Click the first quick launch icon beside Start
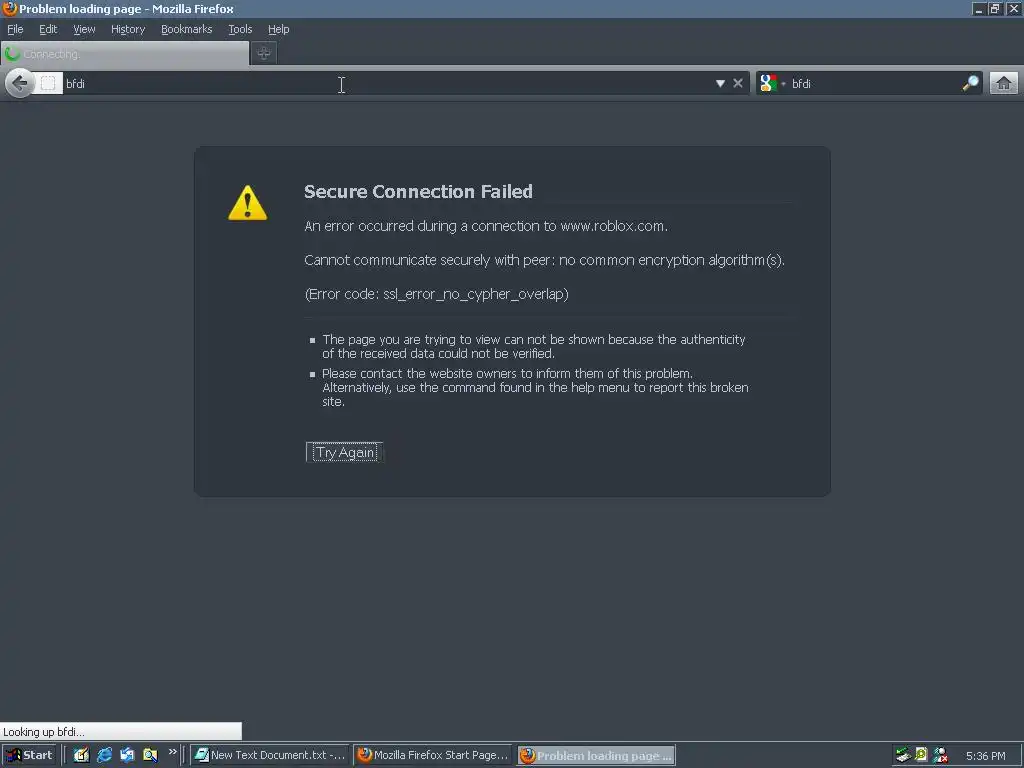Viewport: 1024px width, 768px height. [81, 755]
